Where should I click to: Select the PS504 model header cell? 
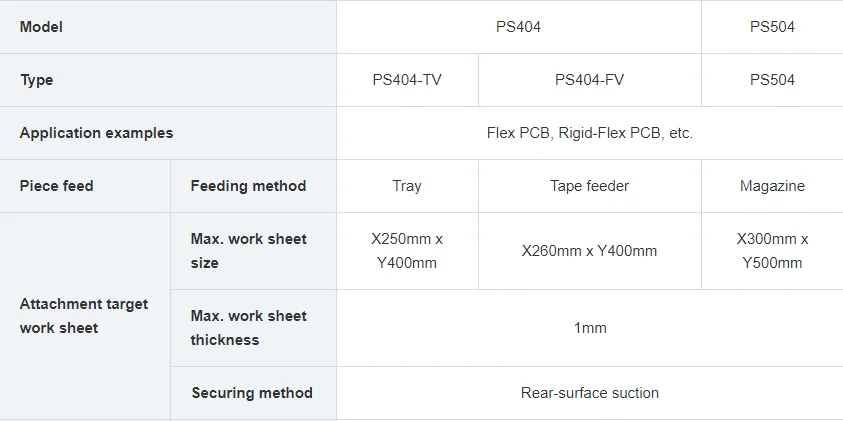click(x=773, y=27)
